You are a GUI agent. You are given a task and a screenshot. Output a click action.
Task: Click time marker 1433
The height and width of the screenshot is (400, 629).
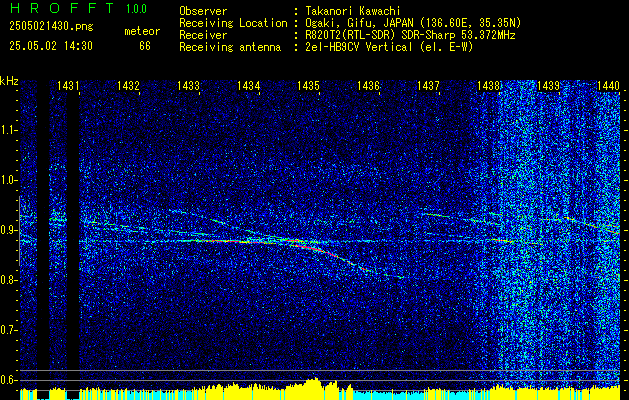188,85
